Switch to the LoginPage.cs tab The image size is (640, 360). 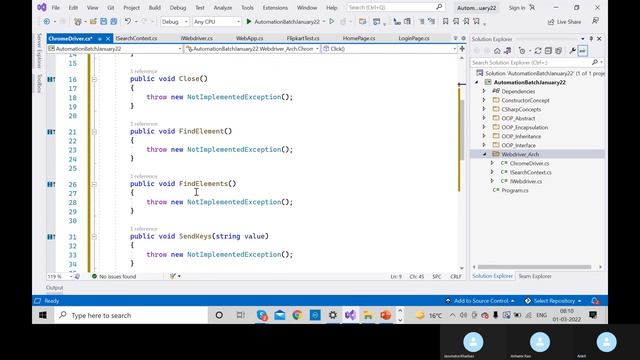(x=414, y=38)
